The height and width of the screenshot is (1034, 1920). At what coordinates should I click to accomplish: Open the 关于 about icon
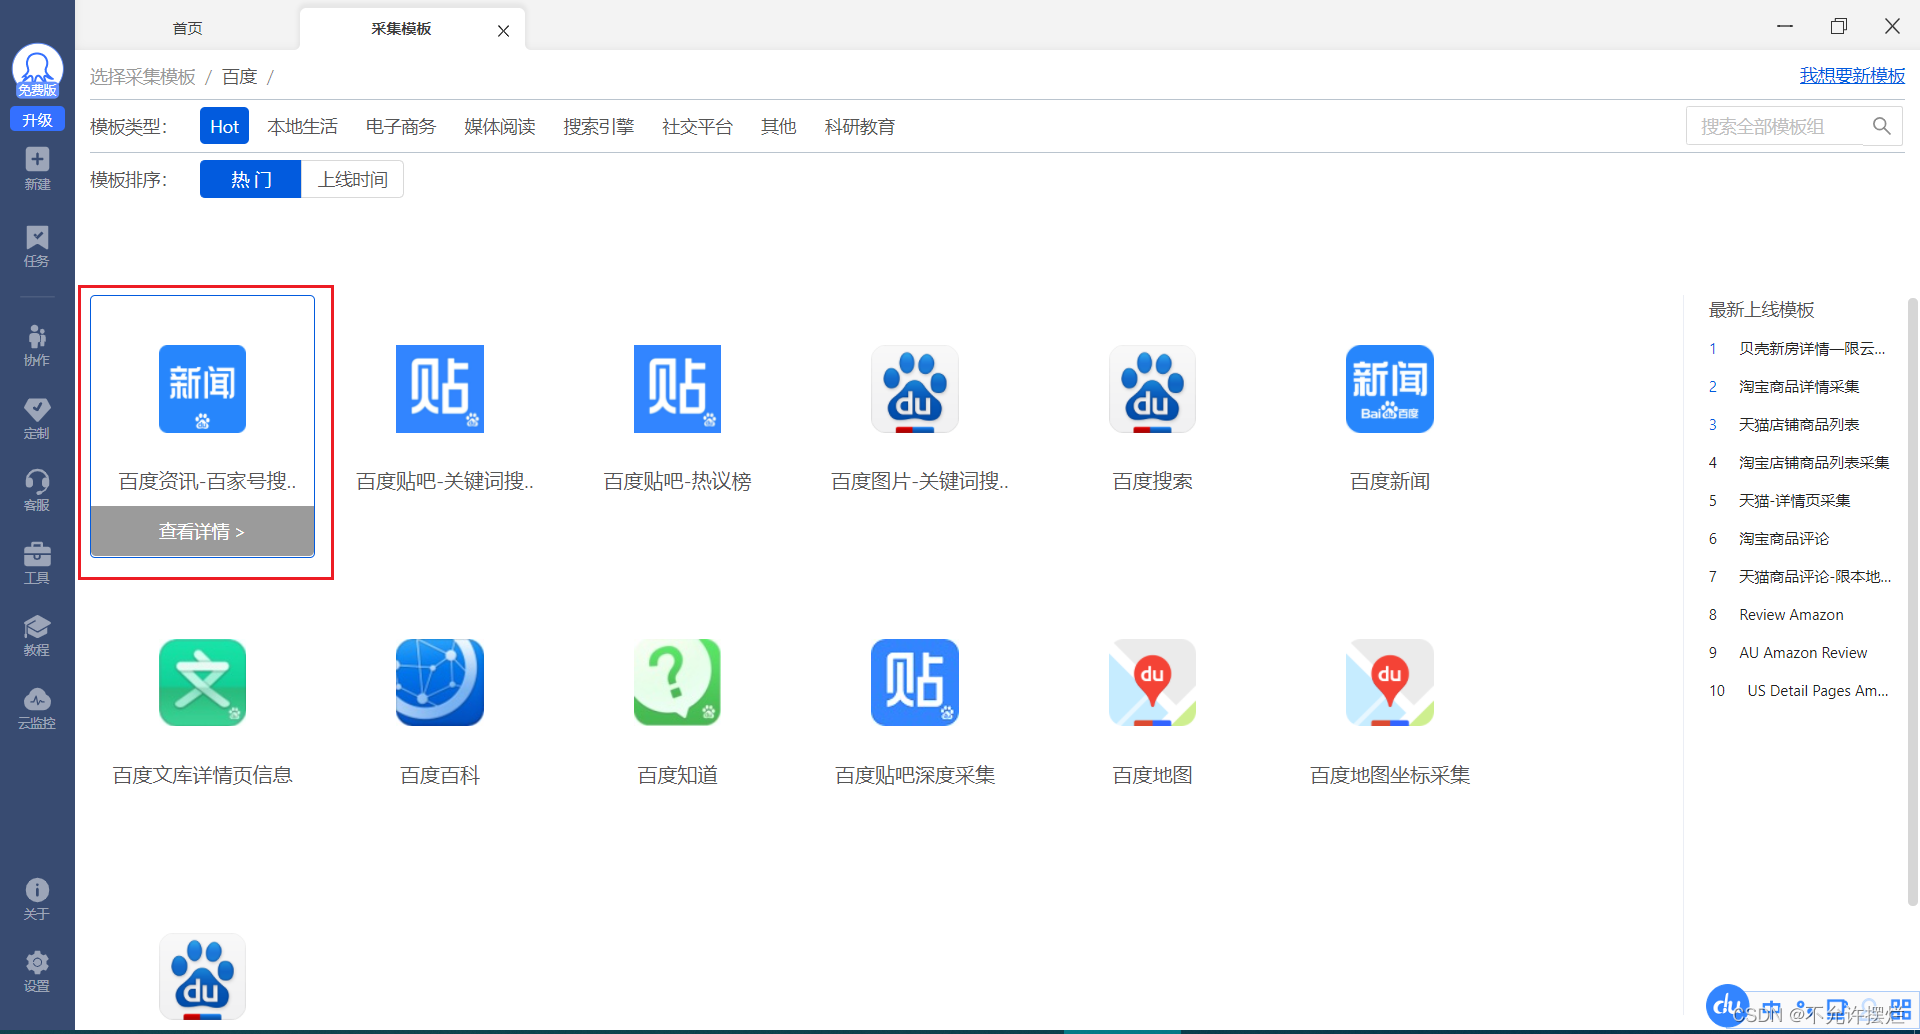tap(37, 899)
